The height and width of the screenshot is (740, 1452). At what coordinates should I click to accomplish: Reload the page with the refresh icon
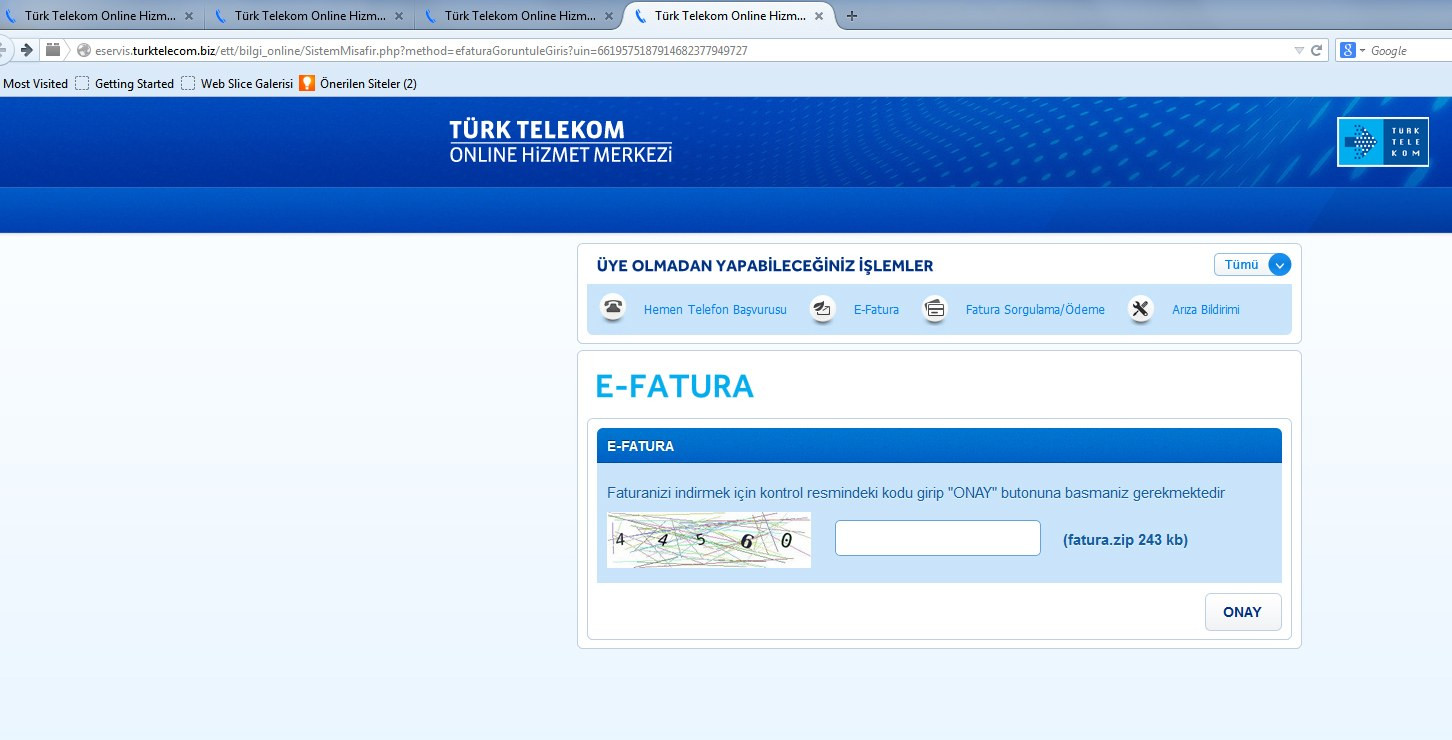click(x=1317, y=50)
